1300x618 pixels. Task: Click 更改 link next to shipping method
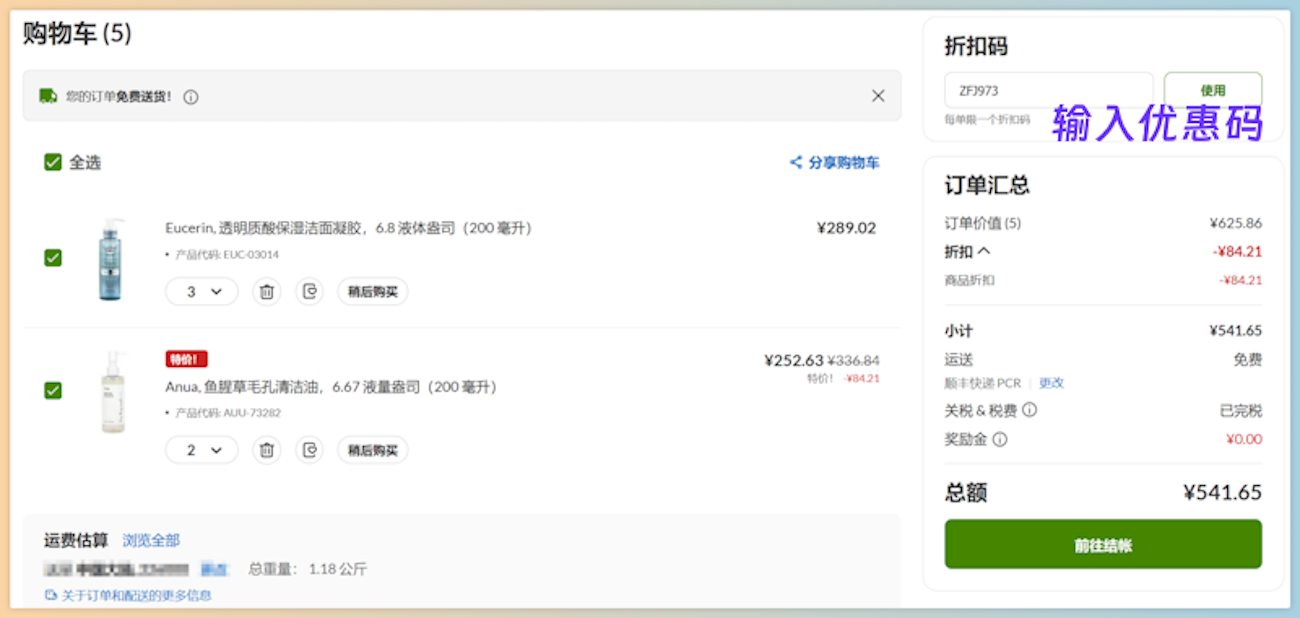1051,383
